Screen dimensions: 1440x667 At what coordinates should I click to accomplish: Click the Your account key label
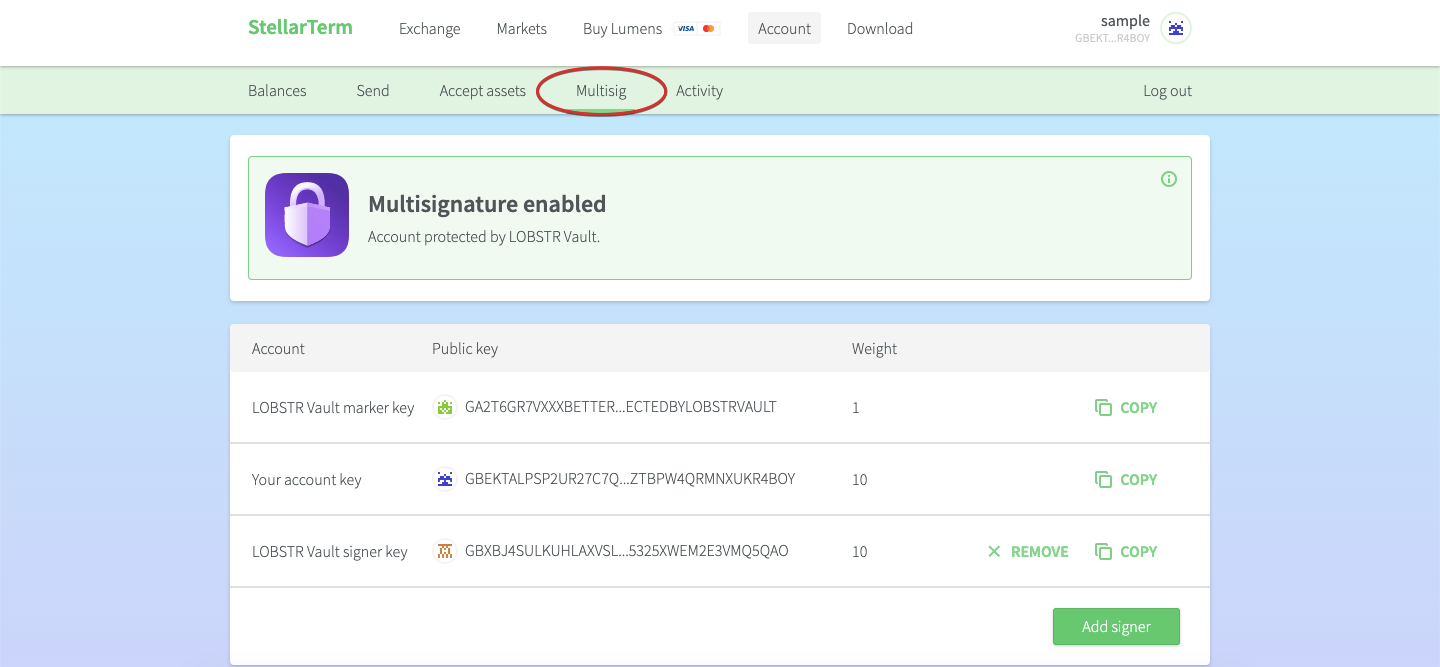point(306,480)
